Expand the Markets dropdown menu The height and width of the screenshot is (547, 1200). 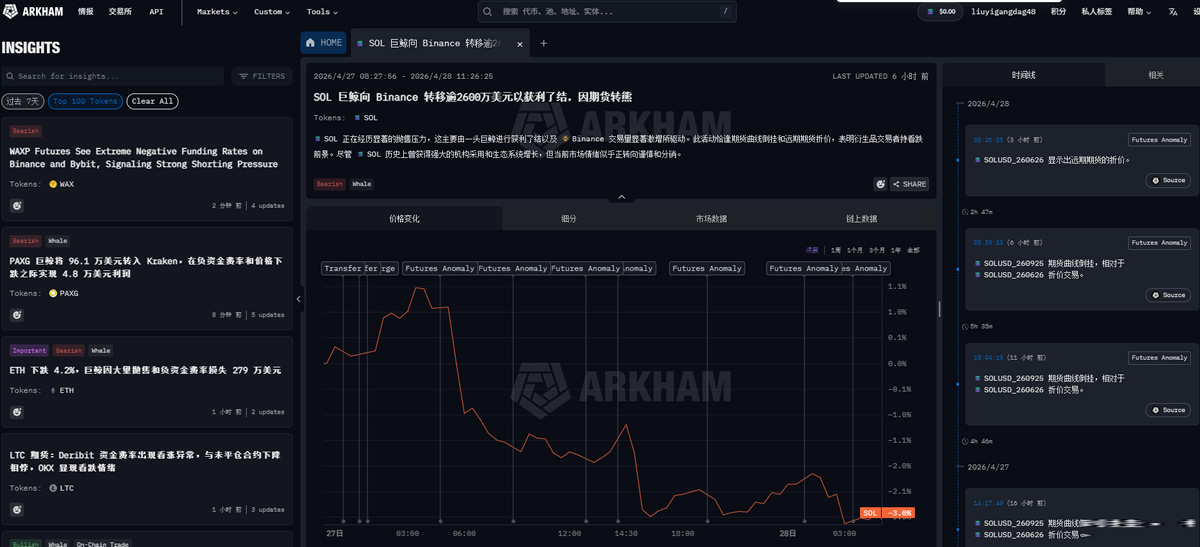[x=217, y=12]
